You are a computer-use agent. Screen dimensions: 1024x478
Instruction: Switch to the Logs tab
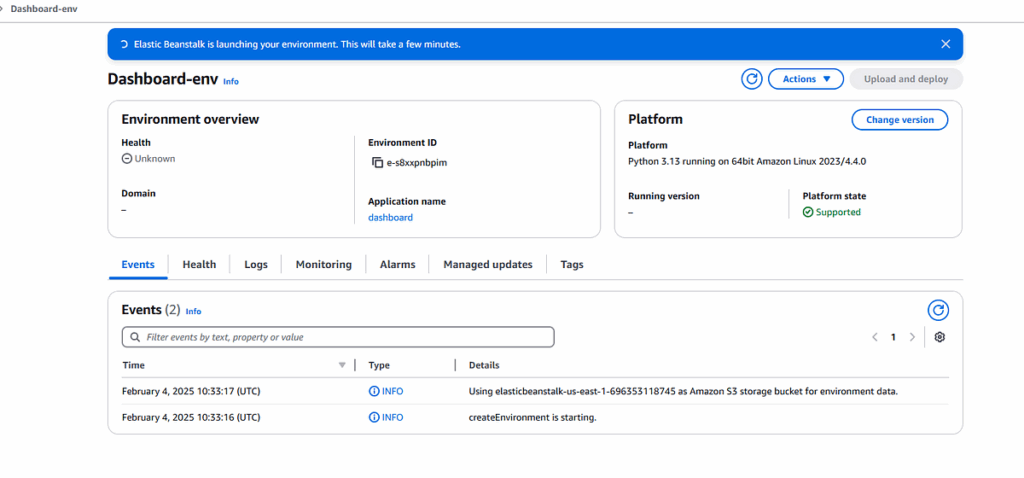(x=256, y=265)
